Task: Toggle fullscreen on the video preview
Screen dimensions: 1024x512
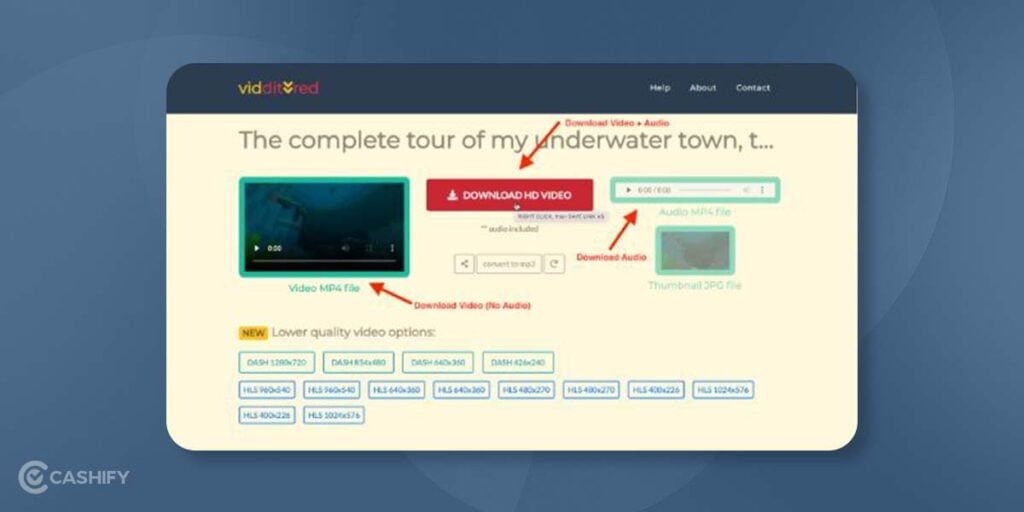Action: click(x=369, y=248)
